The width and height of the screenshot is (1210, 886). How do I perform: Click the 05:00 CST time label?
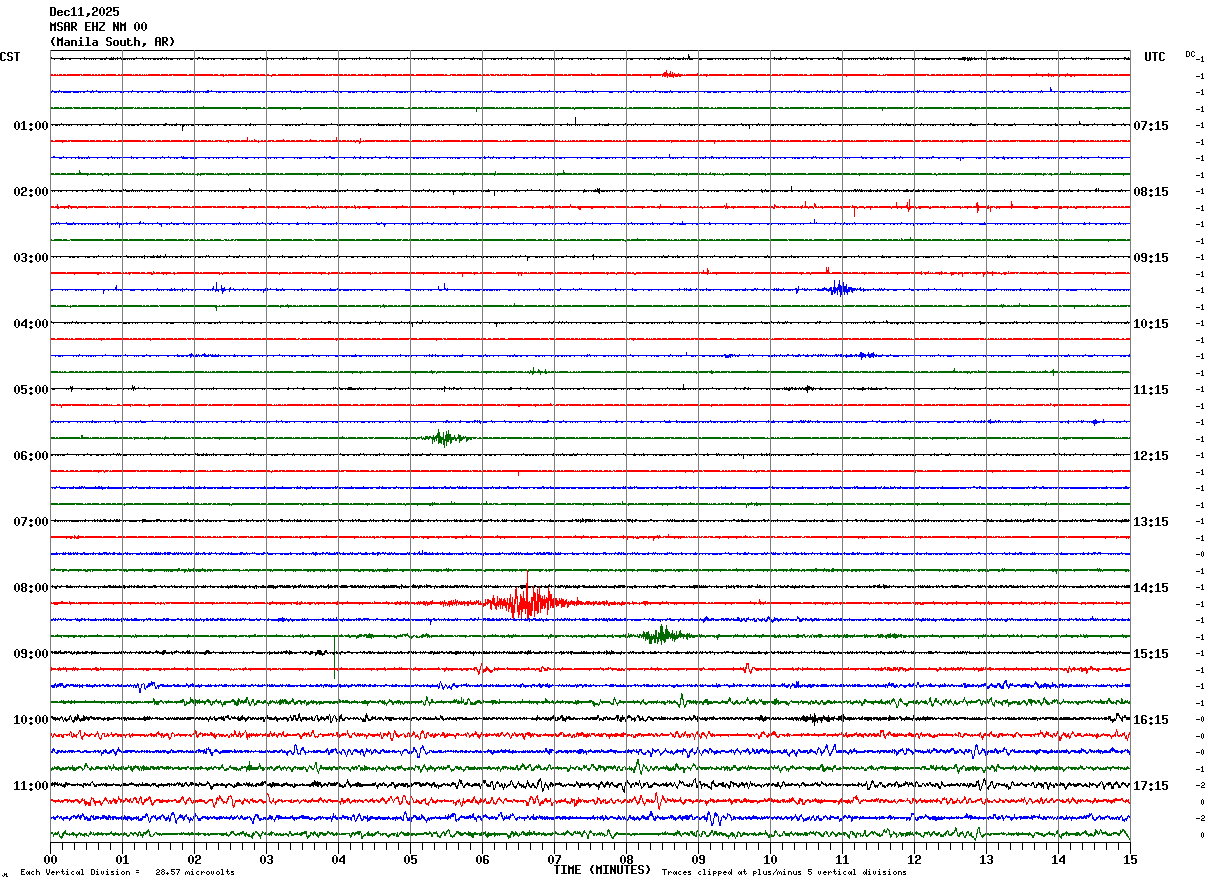[x=30, y=389]
